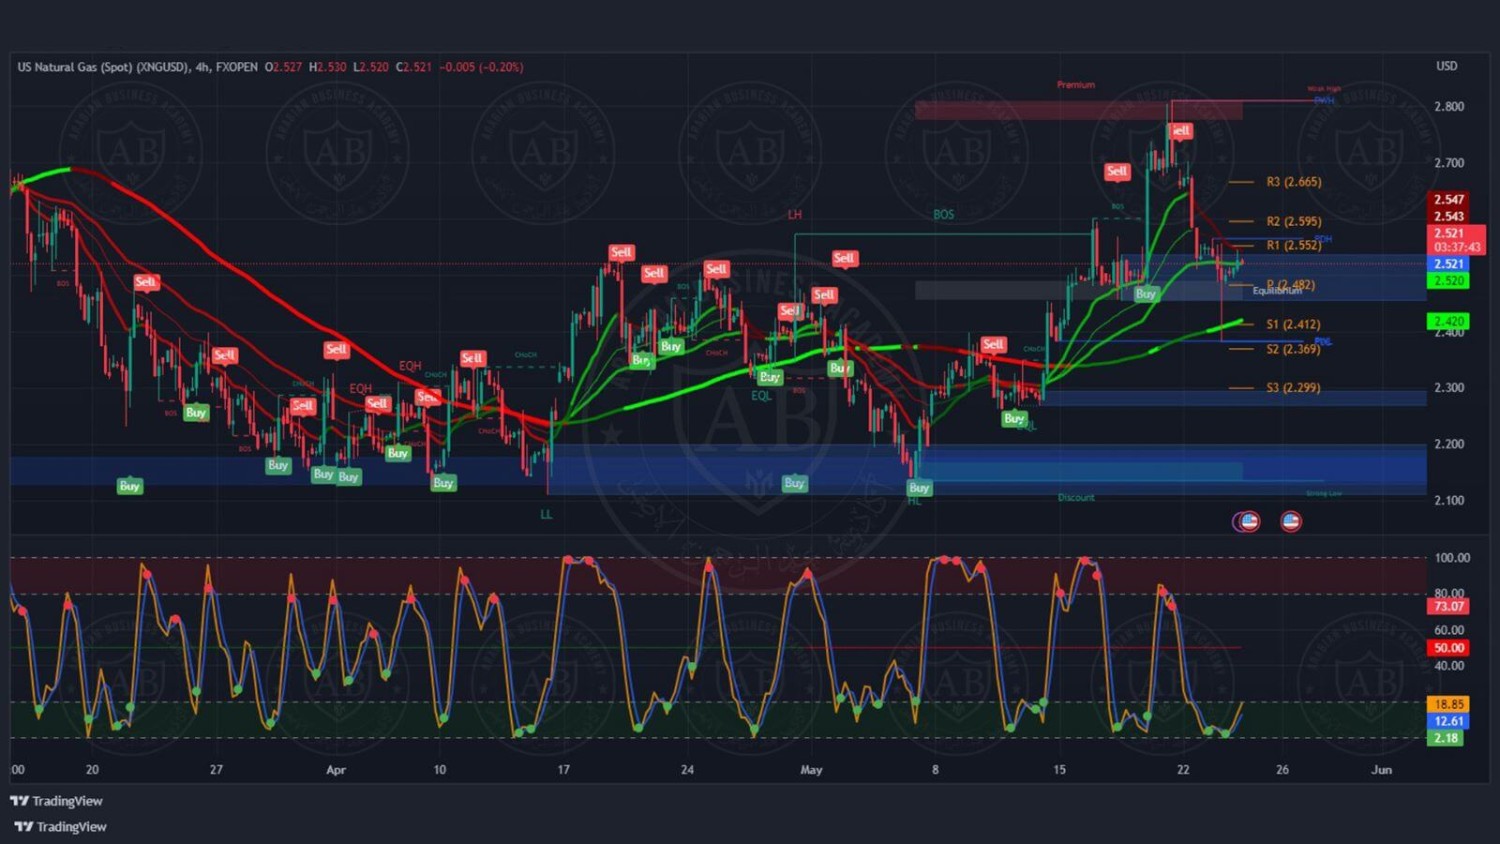This screenshot has width=1500, height=844.
Task: Select the green 2.520 price tag
Action: click(x=1449, y=281)
